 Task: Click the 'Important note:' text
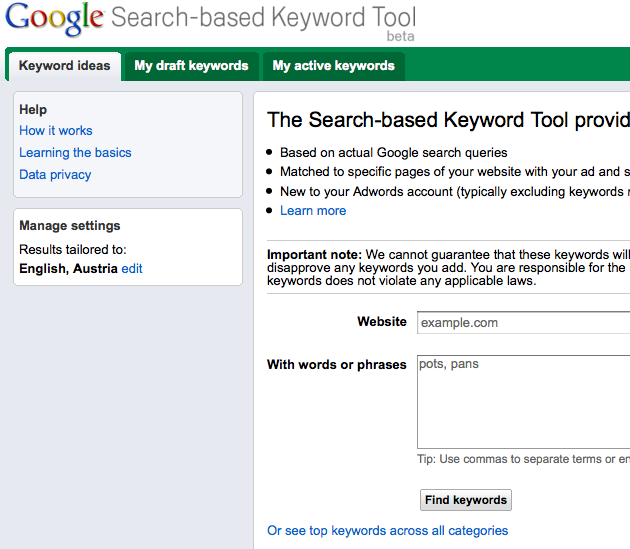pos(315,255)
